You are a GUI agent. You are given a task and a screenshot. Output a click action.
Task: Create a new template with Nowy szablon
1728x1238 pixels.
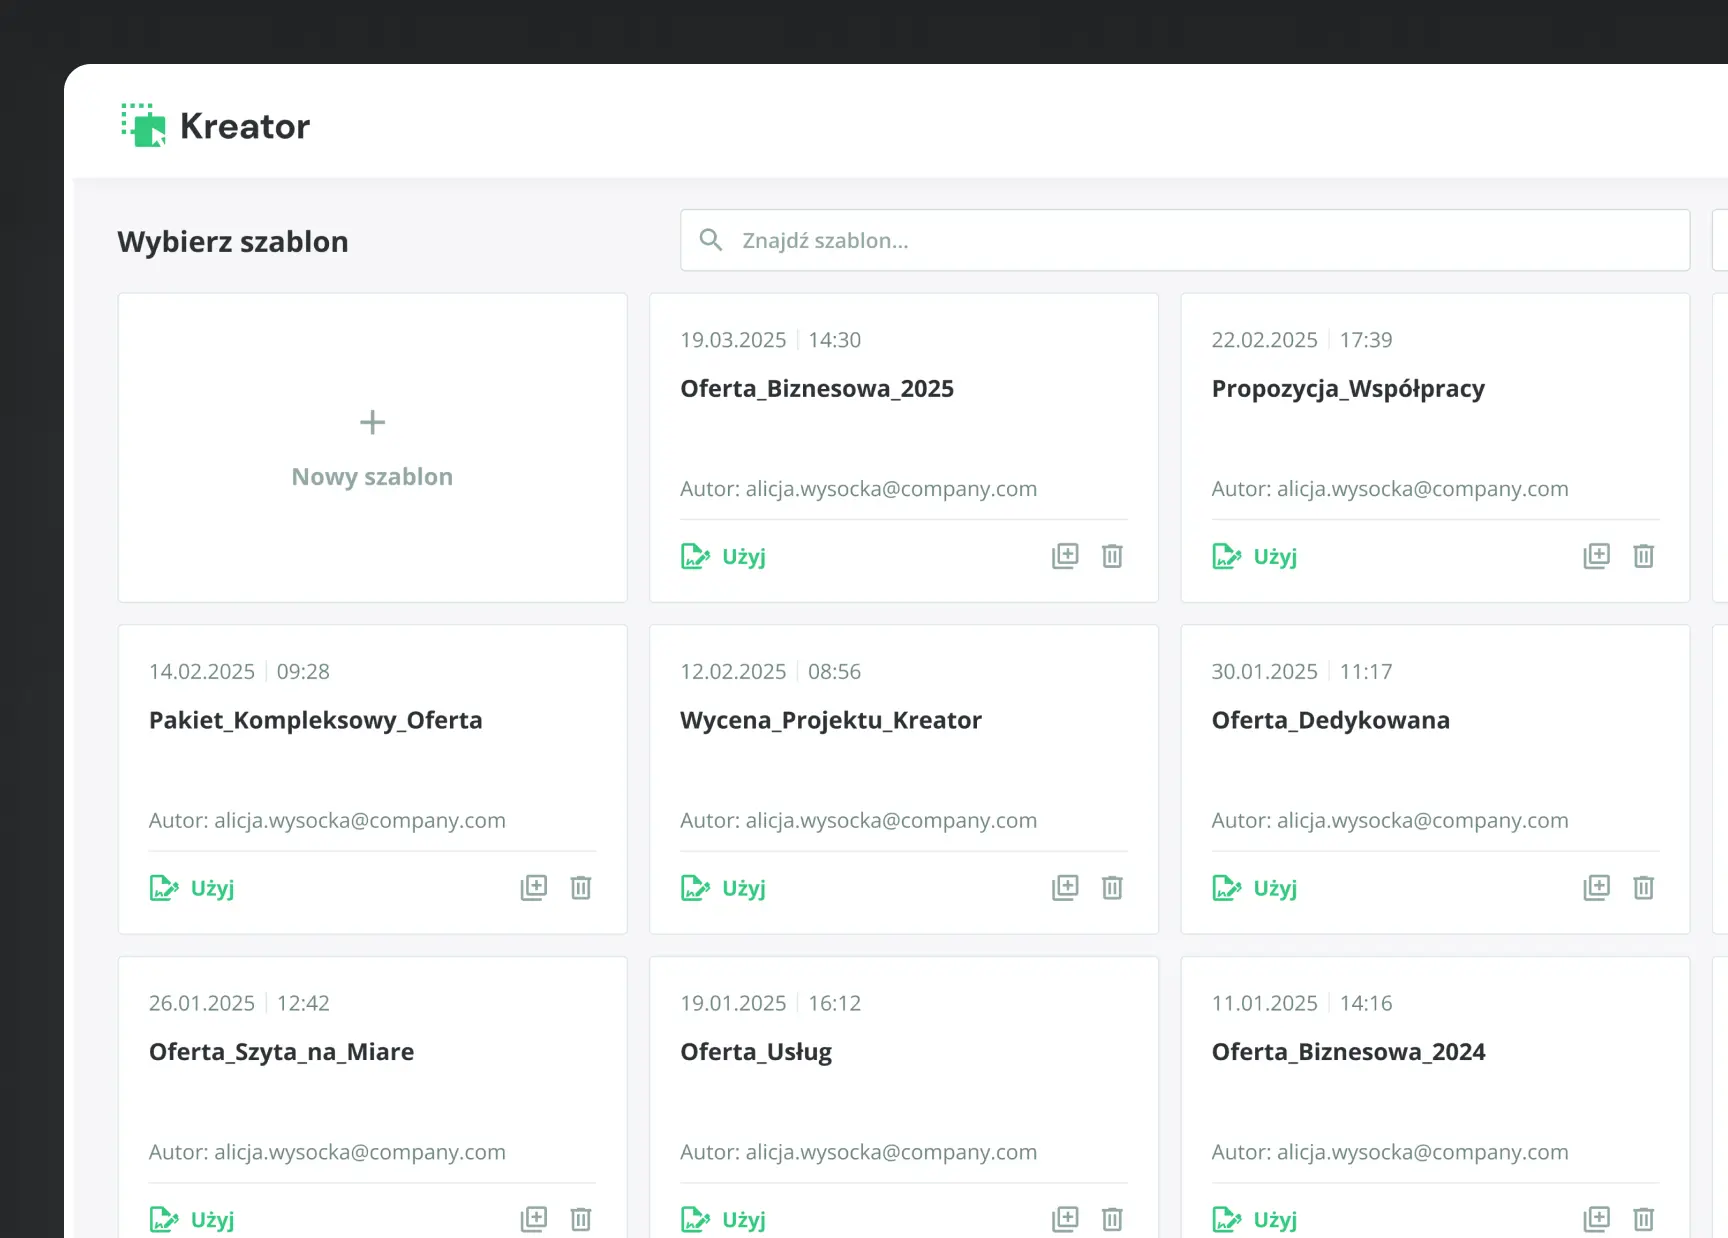click(x=372, y=447)
